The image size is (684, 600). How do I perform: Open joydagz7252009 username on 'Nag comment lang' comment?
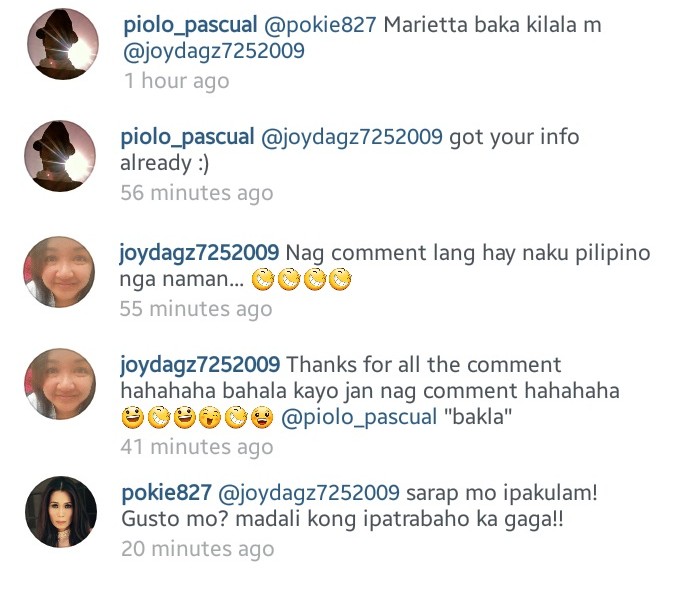199,254
